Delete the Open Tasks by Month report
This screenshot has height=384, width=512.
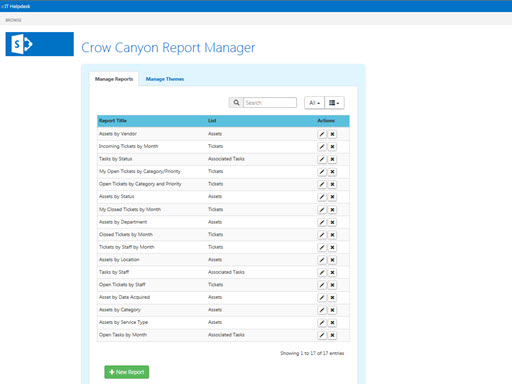click(332, 335)
